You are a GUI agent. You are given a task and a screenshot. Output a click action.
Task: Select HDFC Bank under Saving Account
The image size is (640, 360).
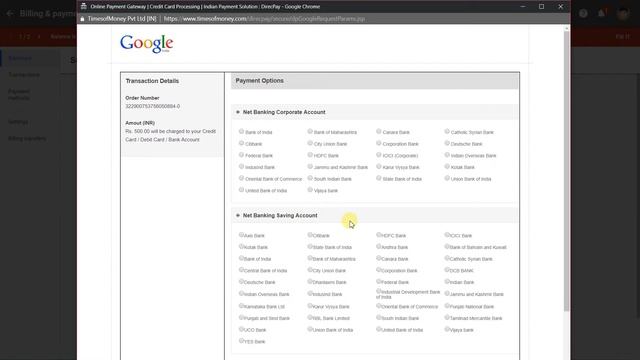point(378,235)
